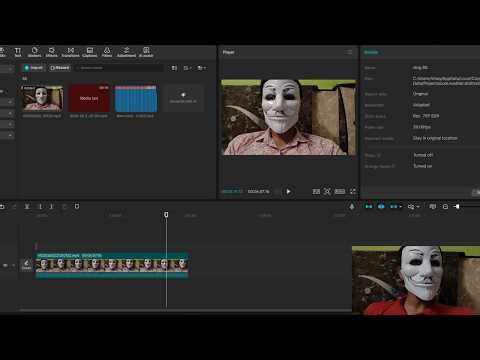
Task: Click the Import button
Action: click(33, 68)
